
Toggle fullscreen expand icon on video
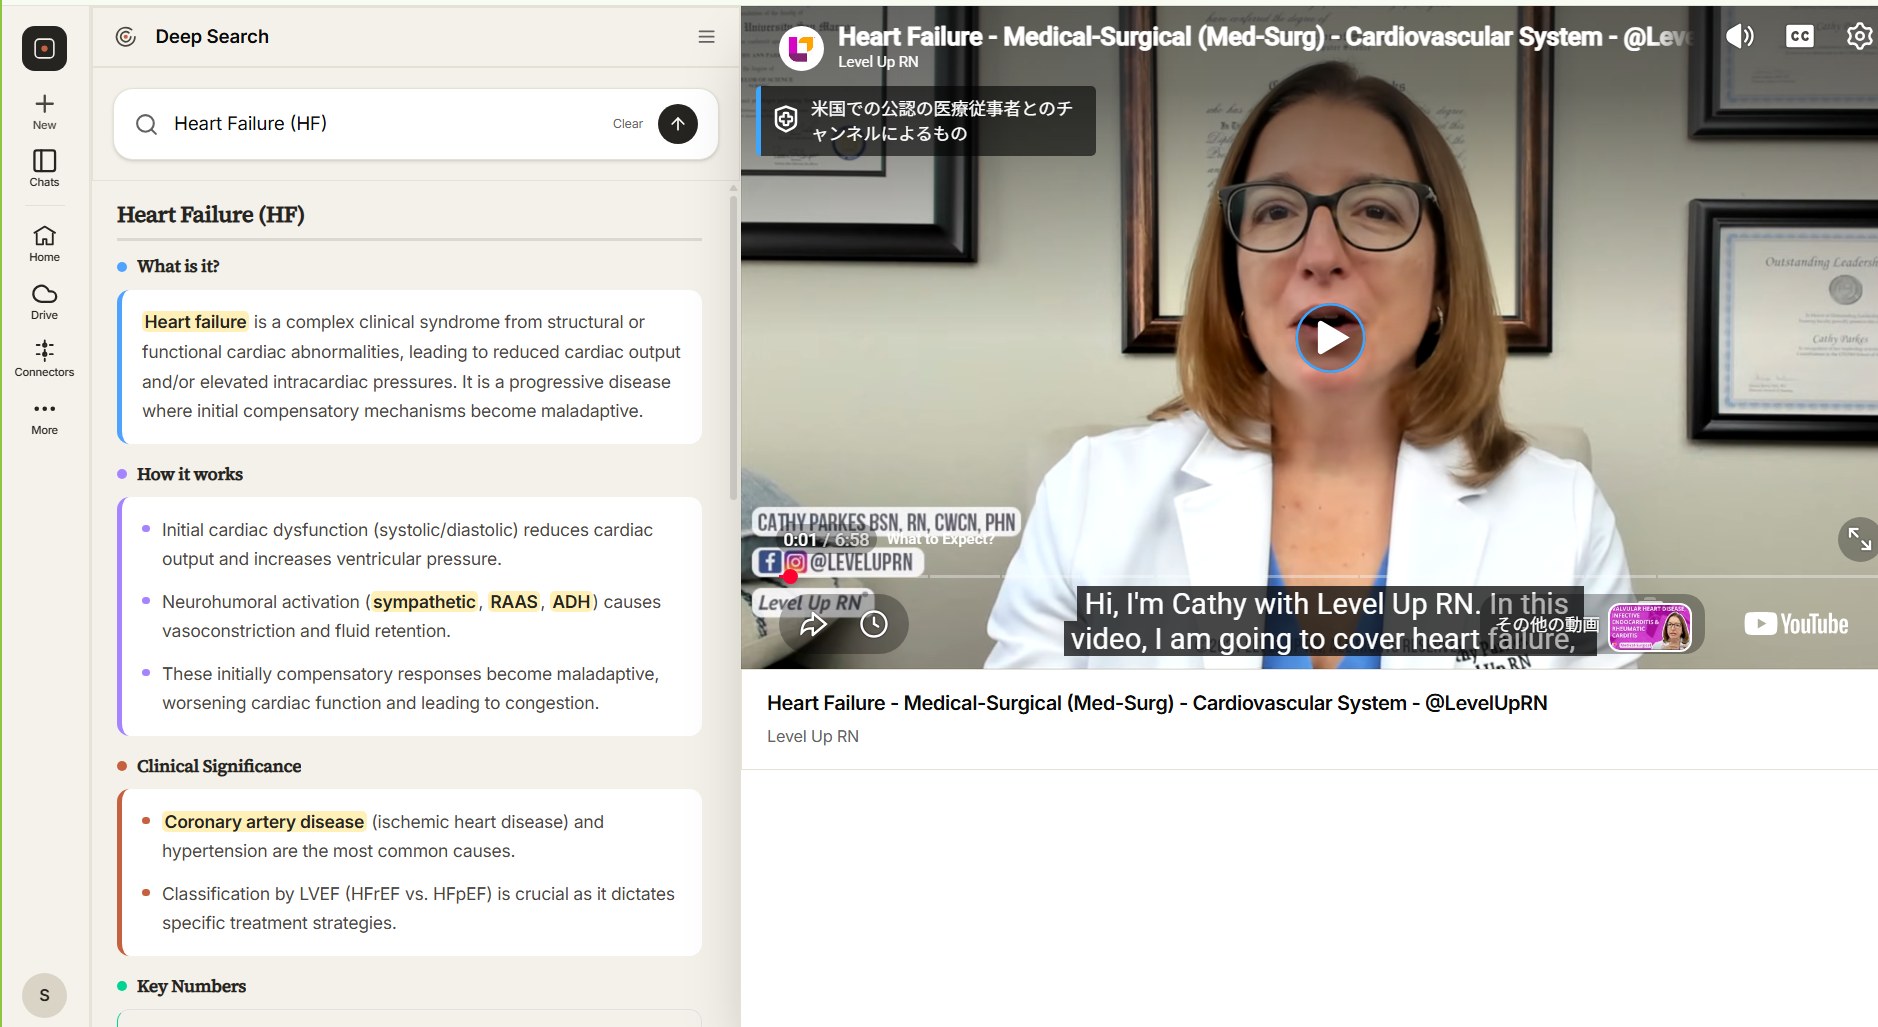pos(1859,540)
